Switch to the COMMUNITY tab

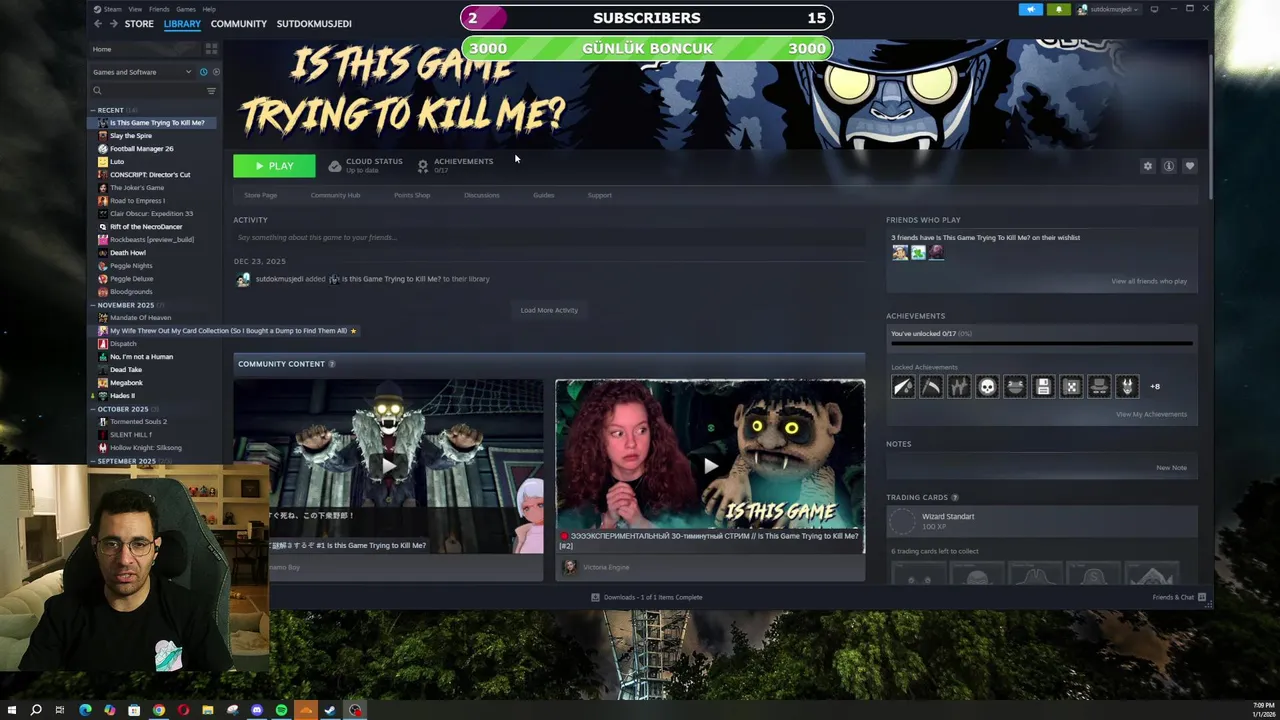pos(238,24)
